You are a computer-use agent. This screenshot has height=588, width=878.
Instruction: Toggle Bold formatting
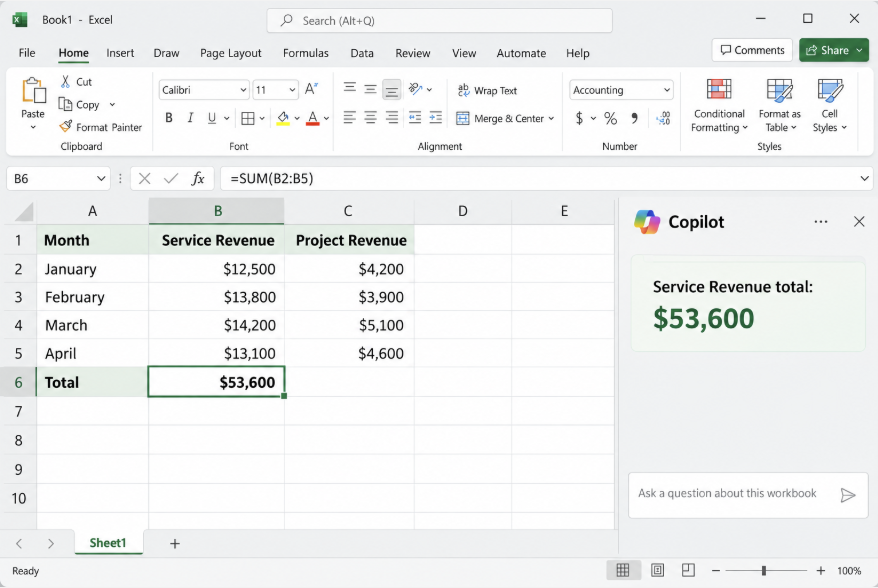coord(169,118)
